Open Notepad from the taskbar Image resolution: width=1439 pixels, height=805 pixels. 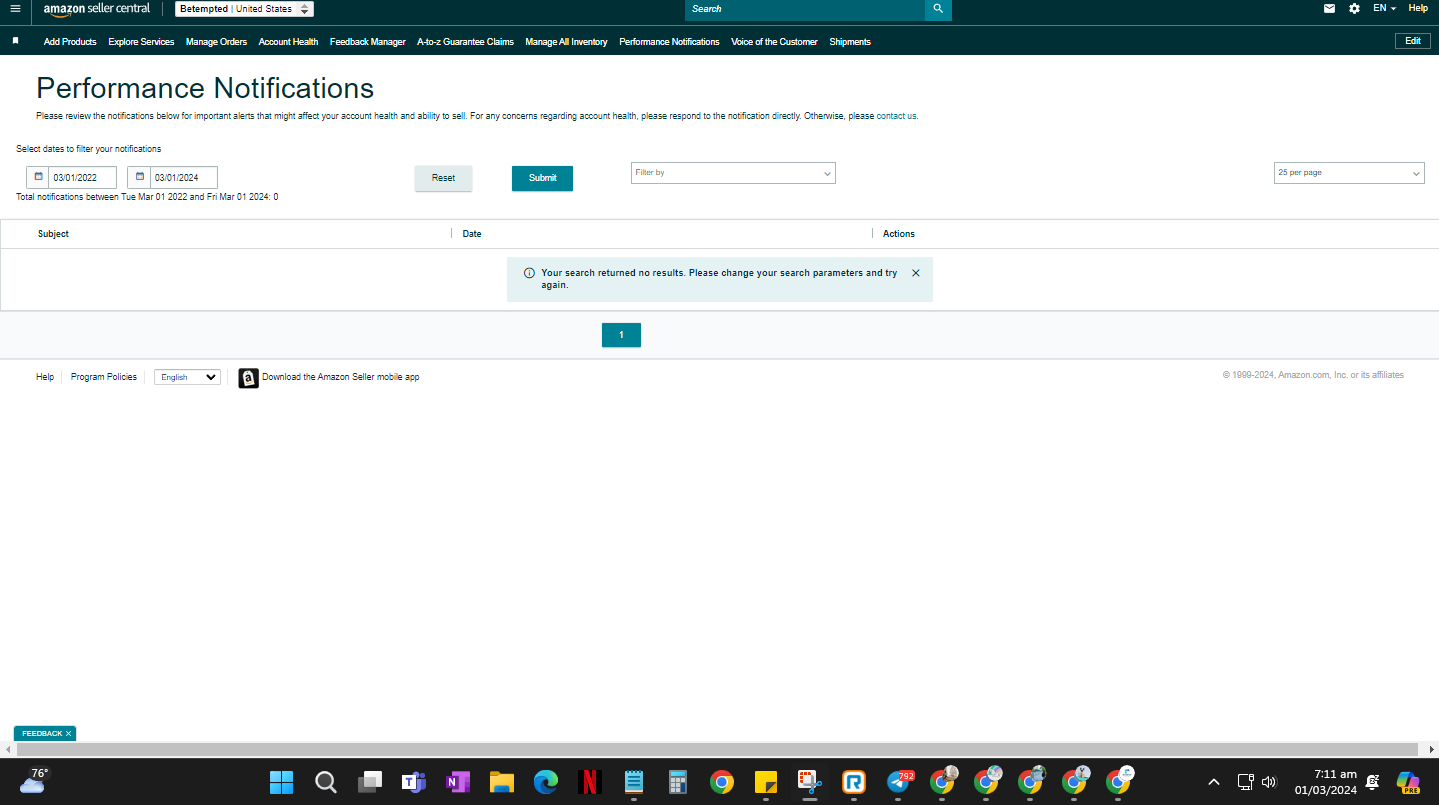pyautogui.click(x=634, y=782)
